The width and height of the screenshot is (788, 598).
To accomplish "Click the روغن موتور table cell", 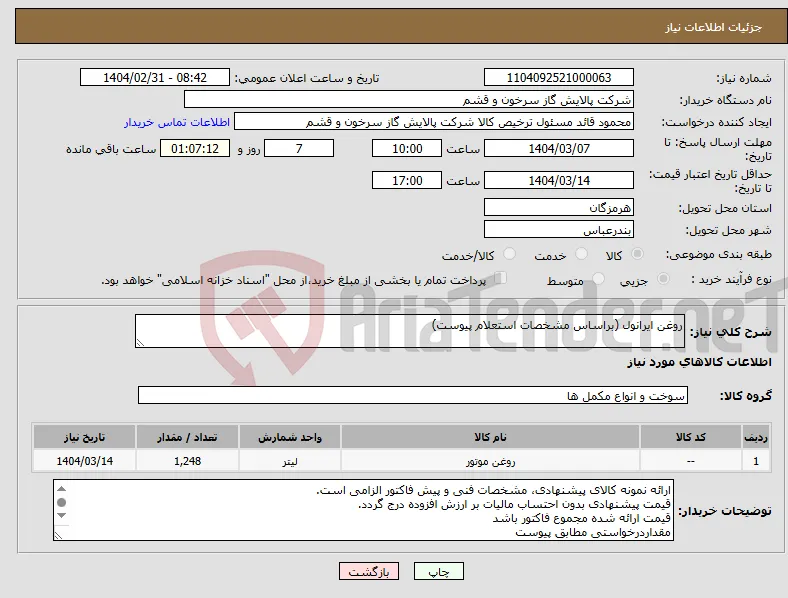I will 490,461.
